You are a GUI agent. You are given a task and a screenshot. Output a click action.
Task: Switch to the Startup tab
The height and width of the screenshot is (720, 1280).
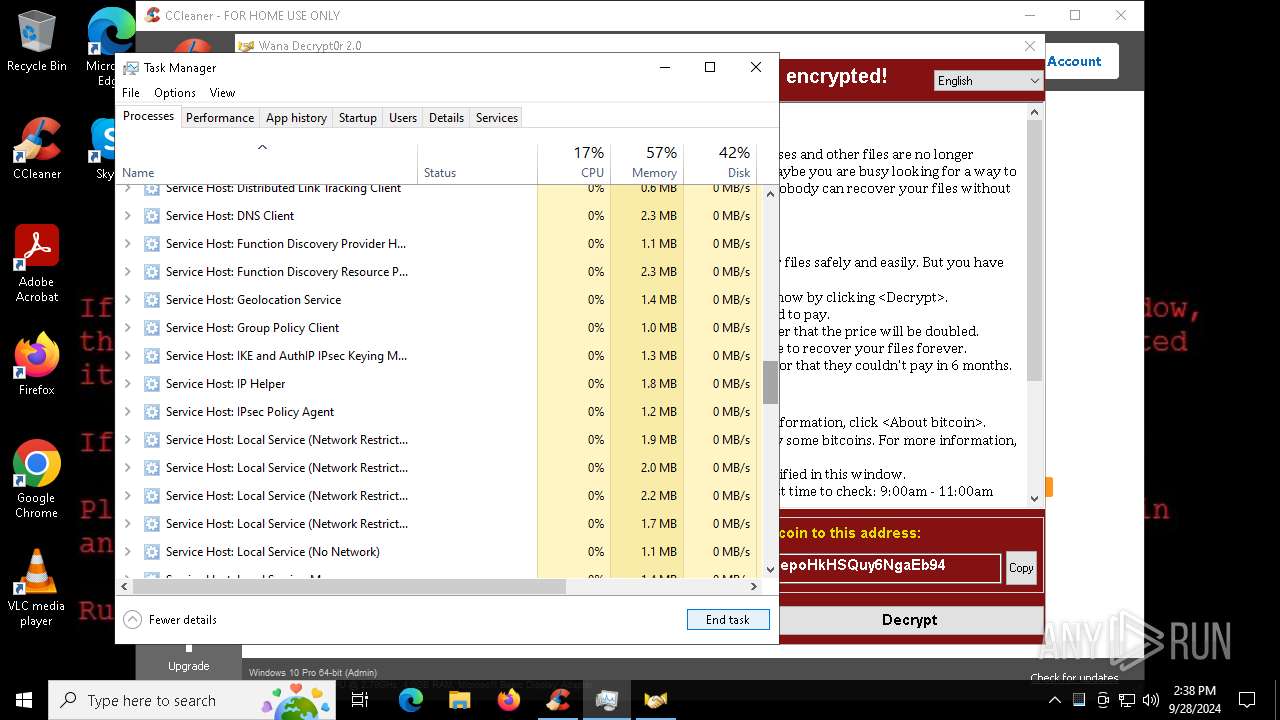coord(357,118)
